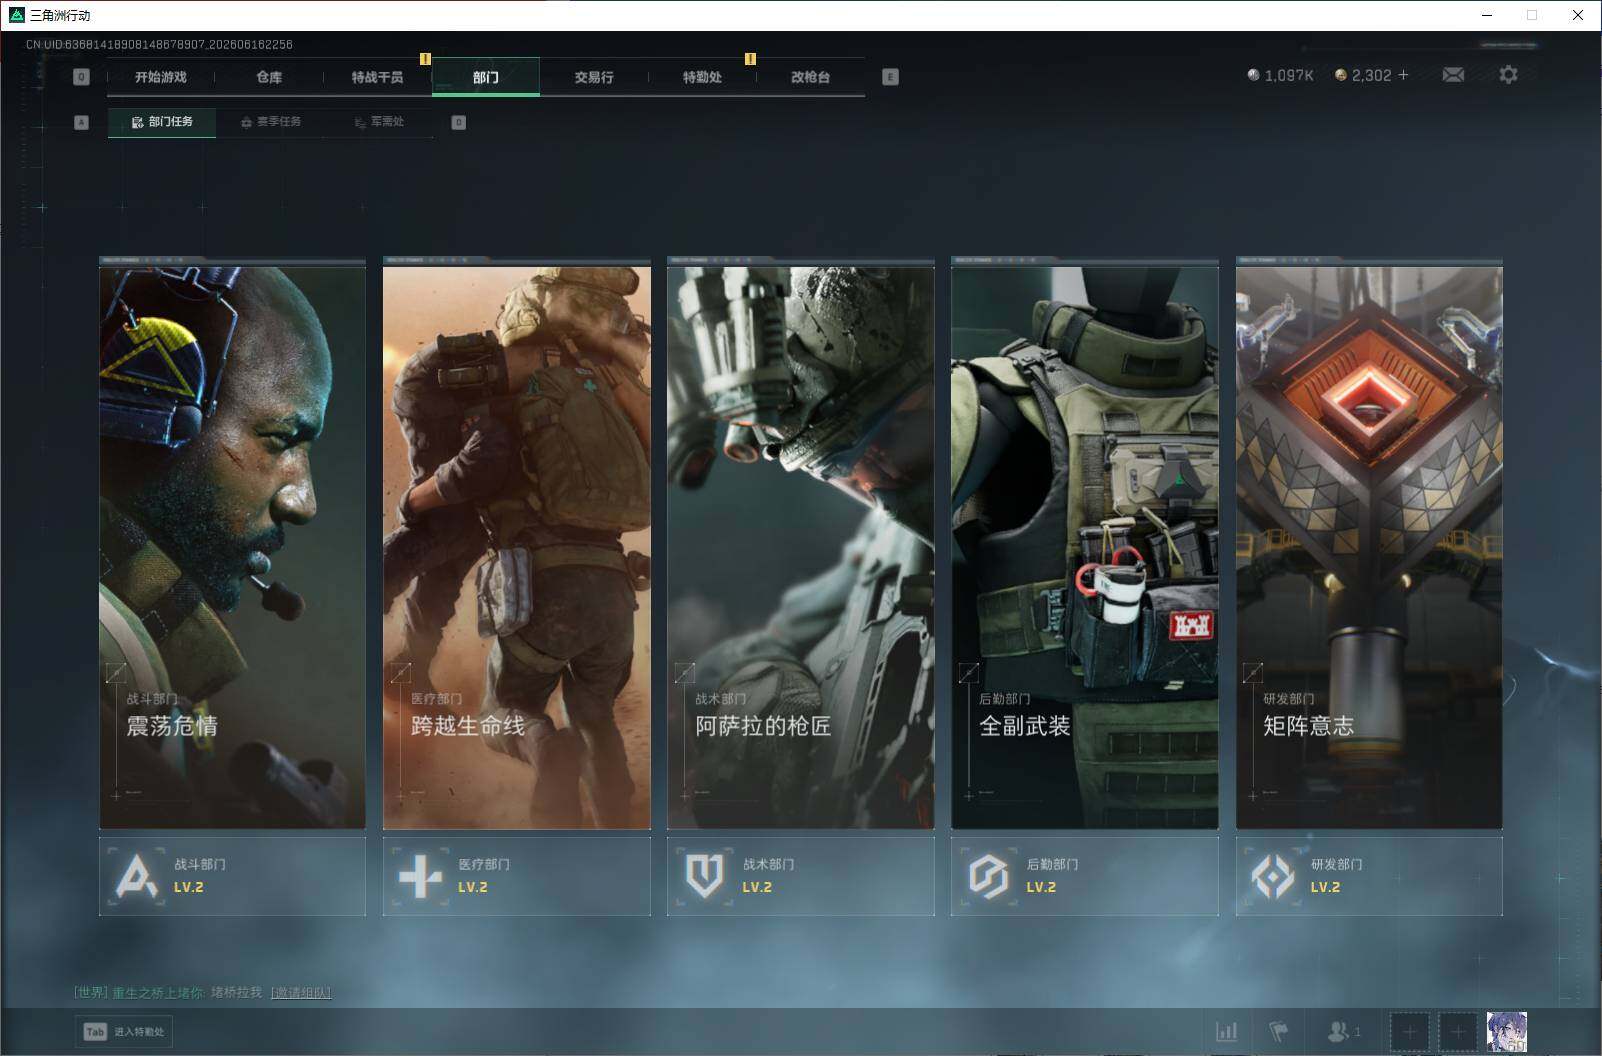The width and height of the screenshot is (1602, 1056).
Task: Click the E key next-tab icon
Action: pos(890,77)
